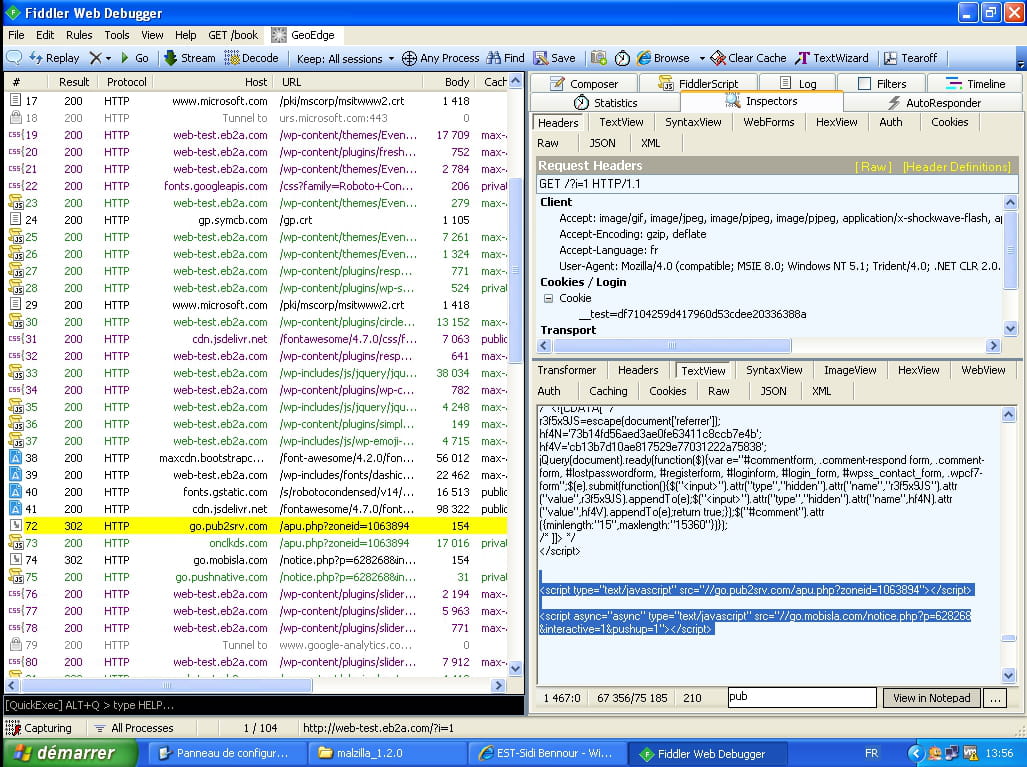The height and width of the screenshot is (767, 1027).
Task: Switch to the Composer tab
Action: pyautogui.click(x=584, y=84)
